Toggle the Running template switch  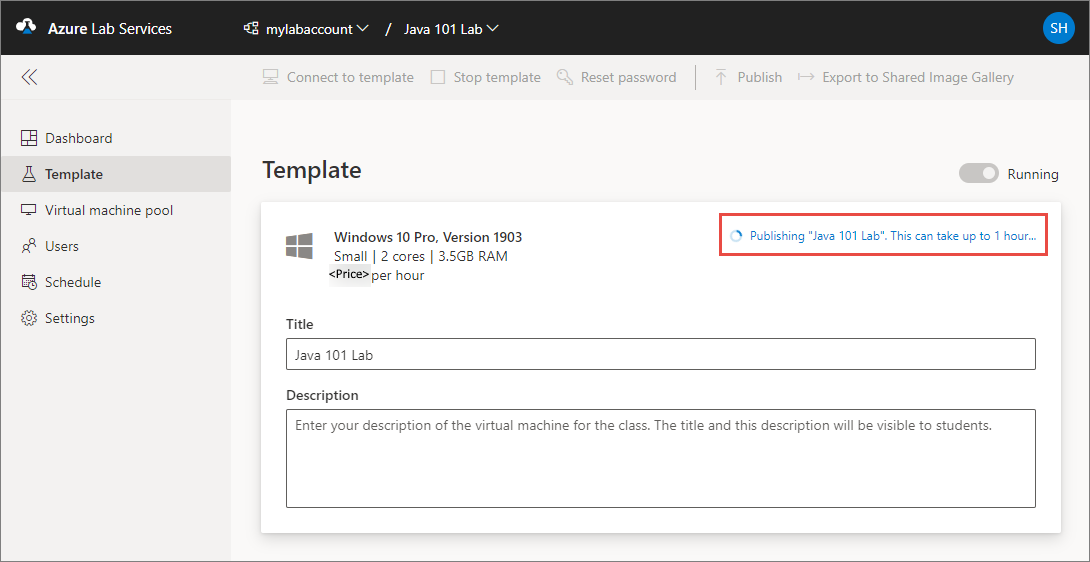tap(979, 174)
